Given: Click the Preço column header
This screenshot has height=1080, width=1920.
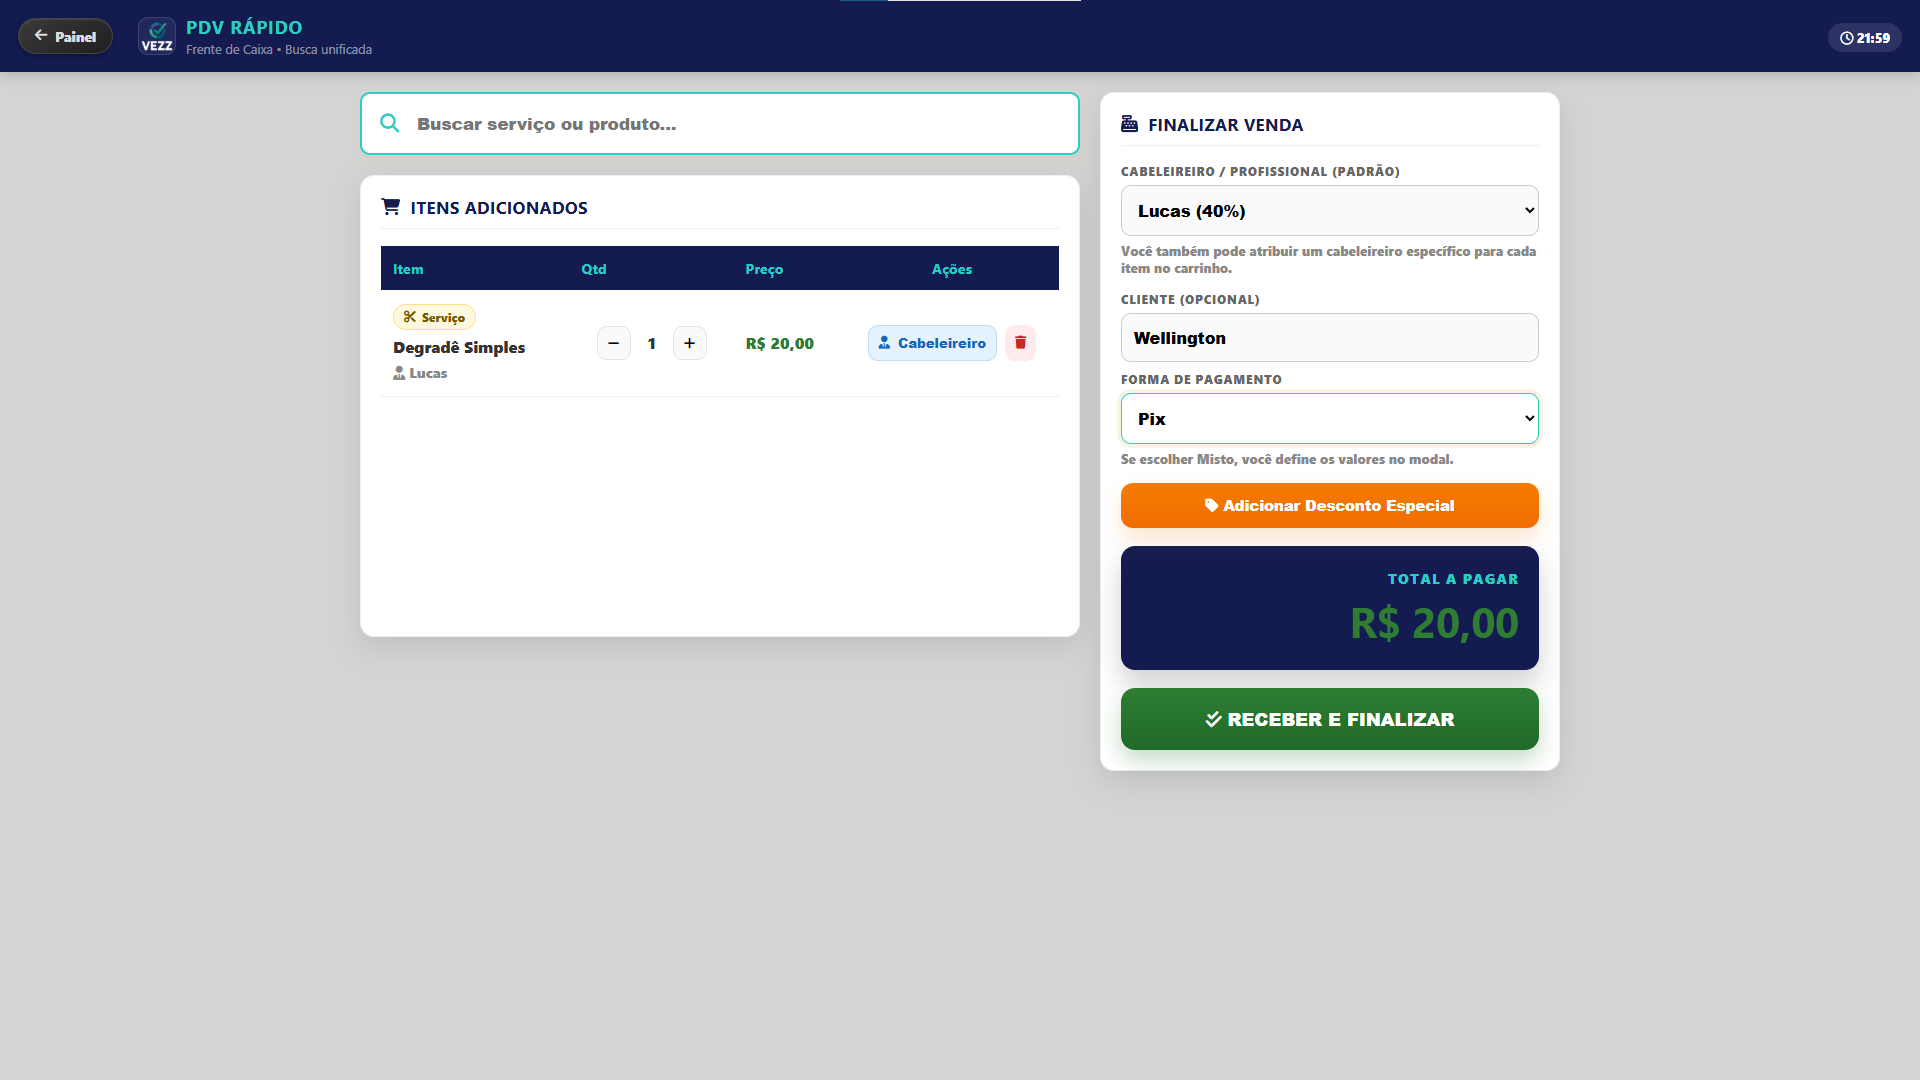Looking at the screenshot, I should pyautogui.click(x=764, y=269).
